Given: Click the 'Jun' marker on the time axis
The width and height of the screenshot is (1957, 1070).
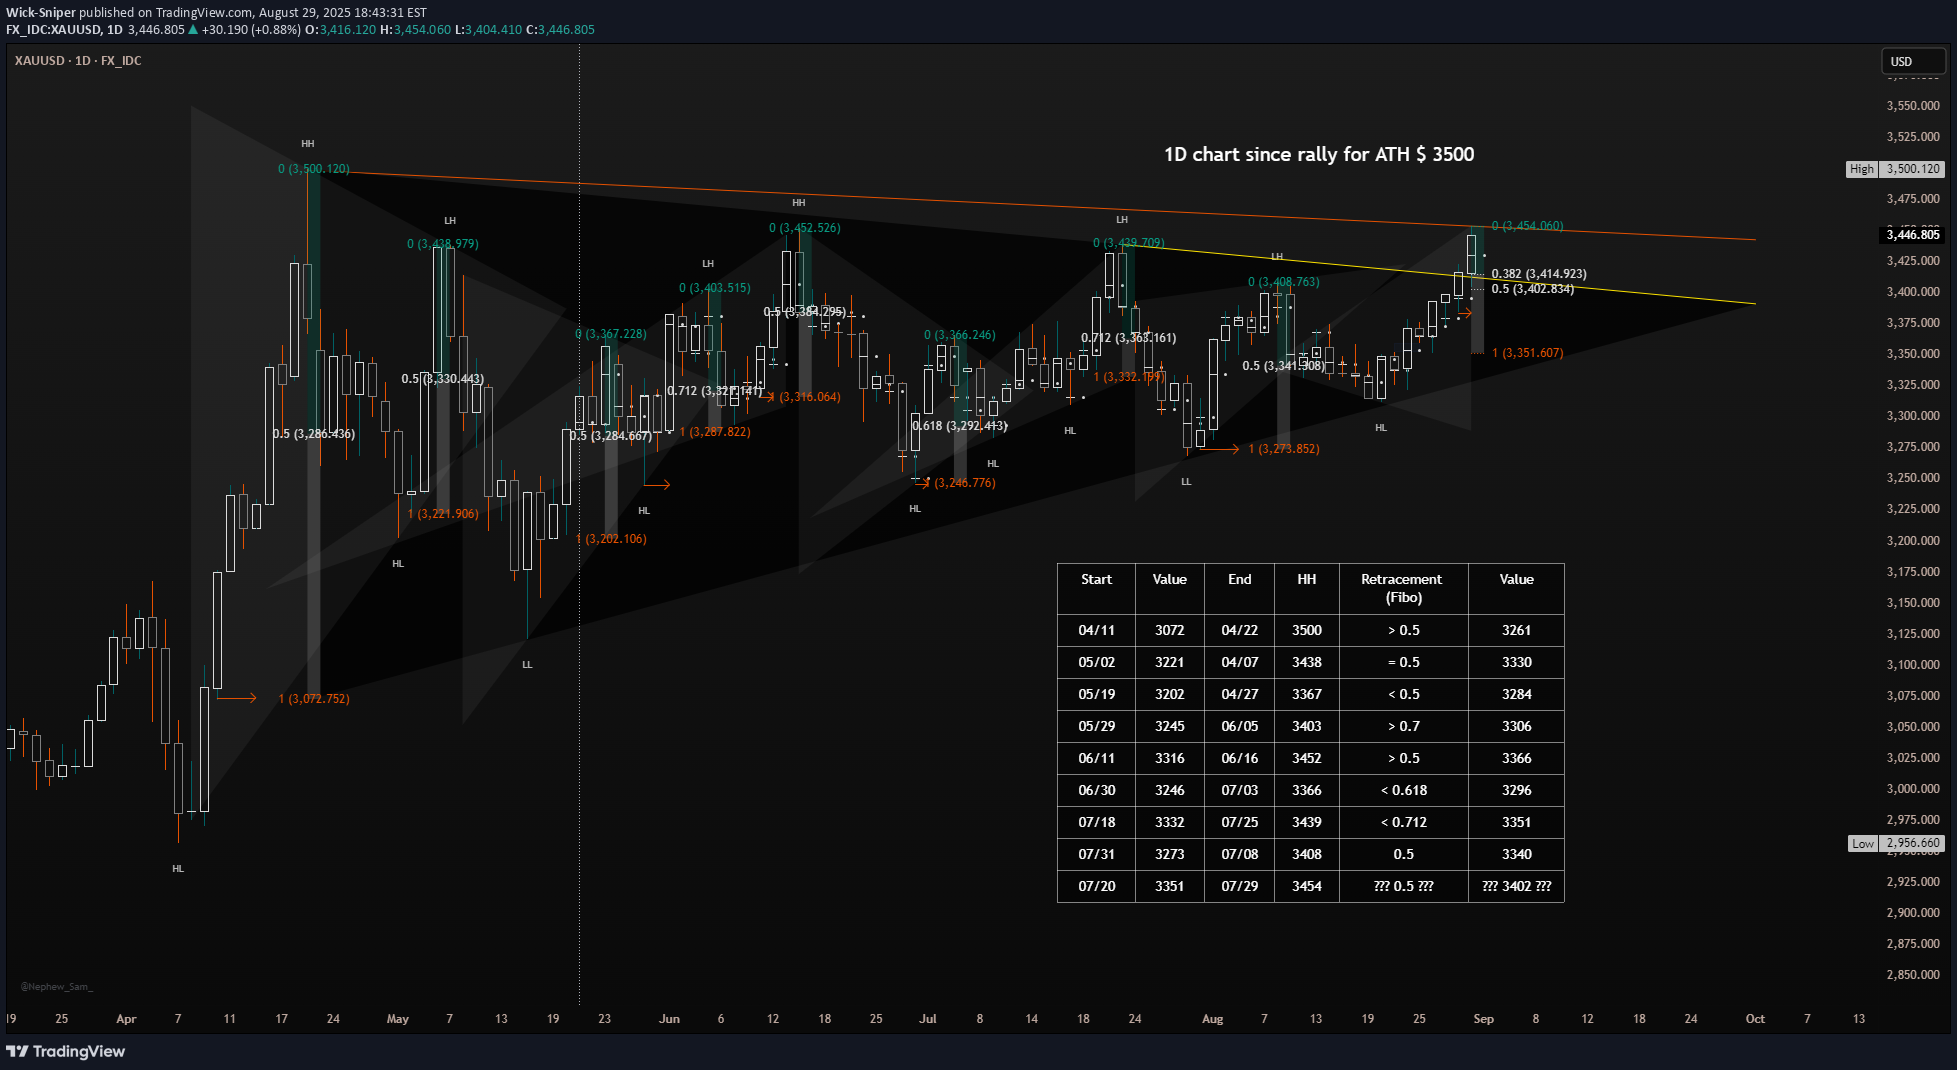Looking at the screenshot, I should click(x=669, y=1019).
